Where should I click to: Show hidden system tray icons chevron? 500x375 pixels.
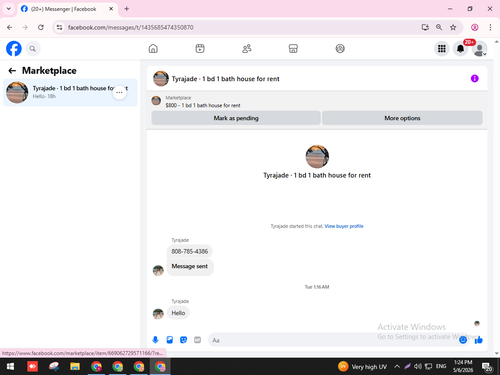[397, 367]
